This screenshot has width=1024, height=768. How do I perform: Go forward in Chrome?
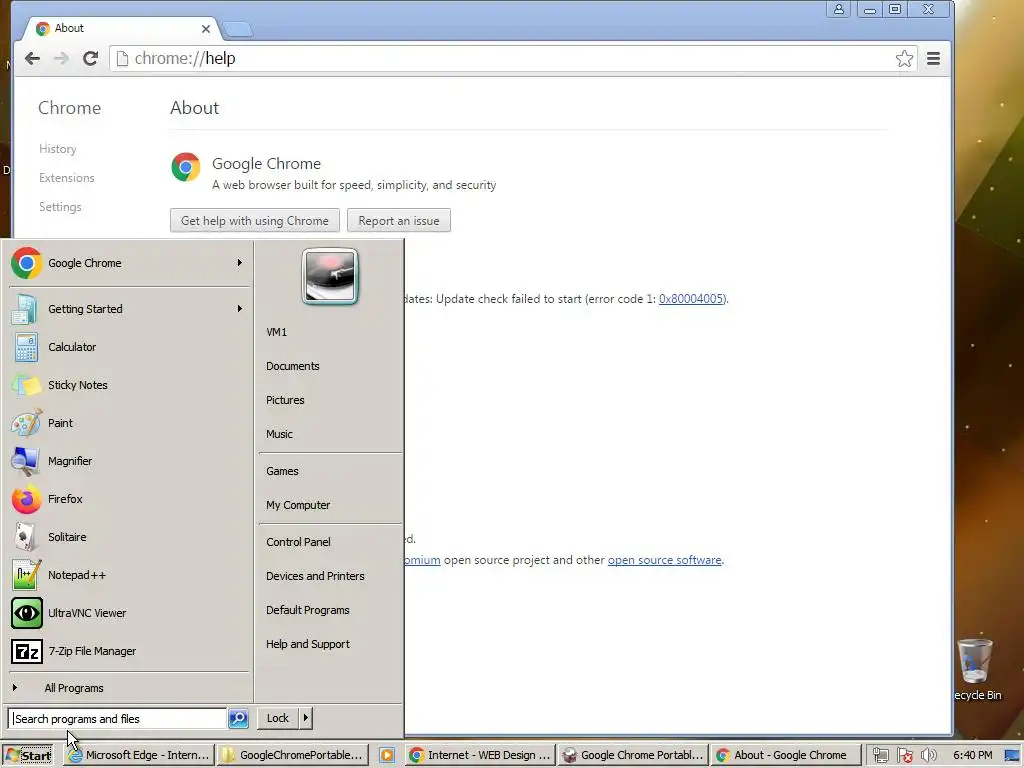click(61, 59)
